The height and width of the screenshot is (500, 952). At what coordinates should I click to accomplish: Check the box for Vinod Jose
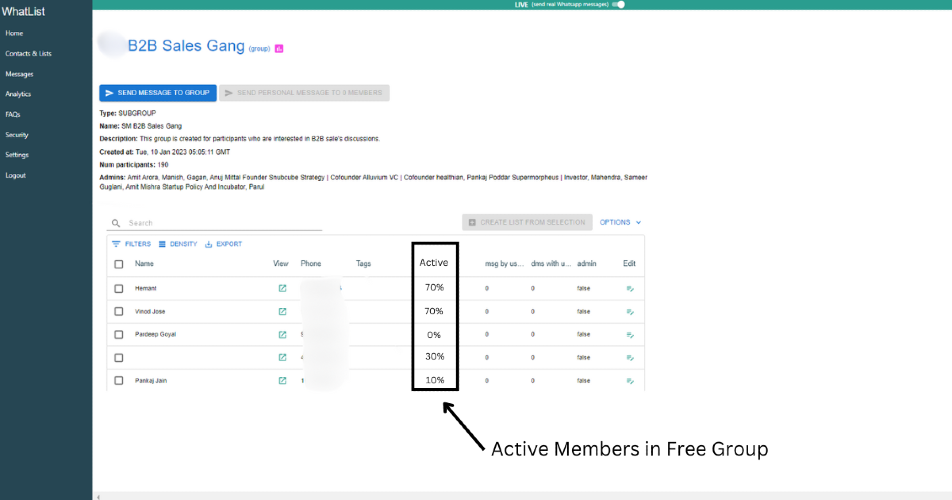(x=119, y=311)
